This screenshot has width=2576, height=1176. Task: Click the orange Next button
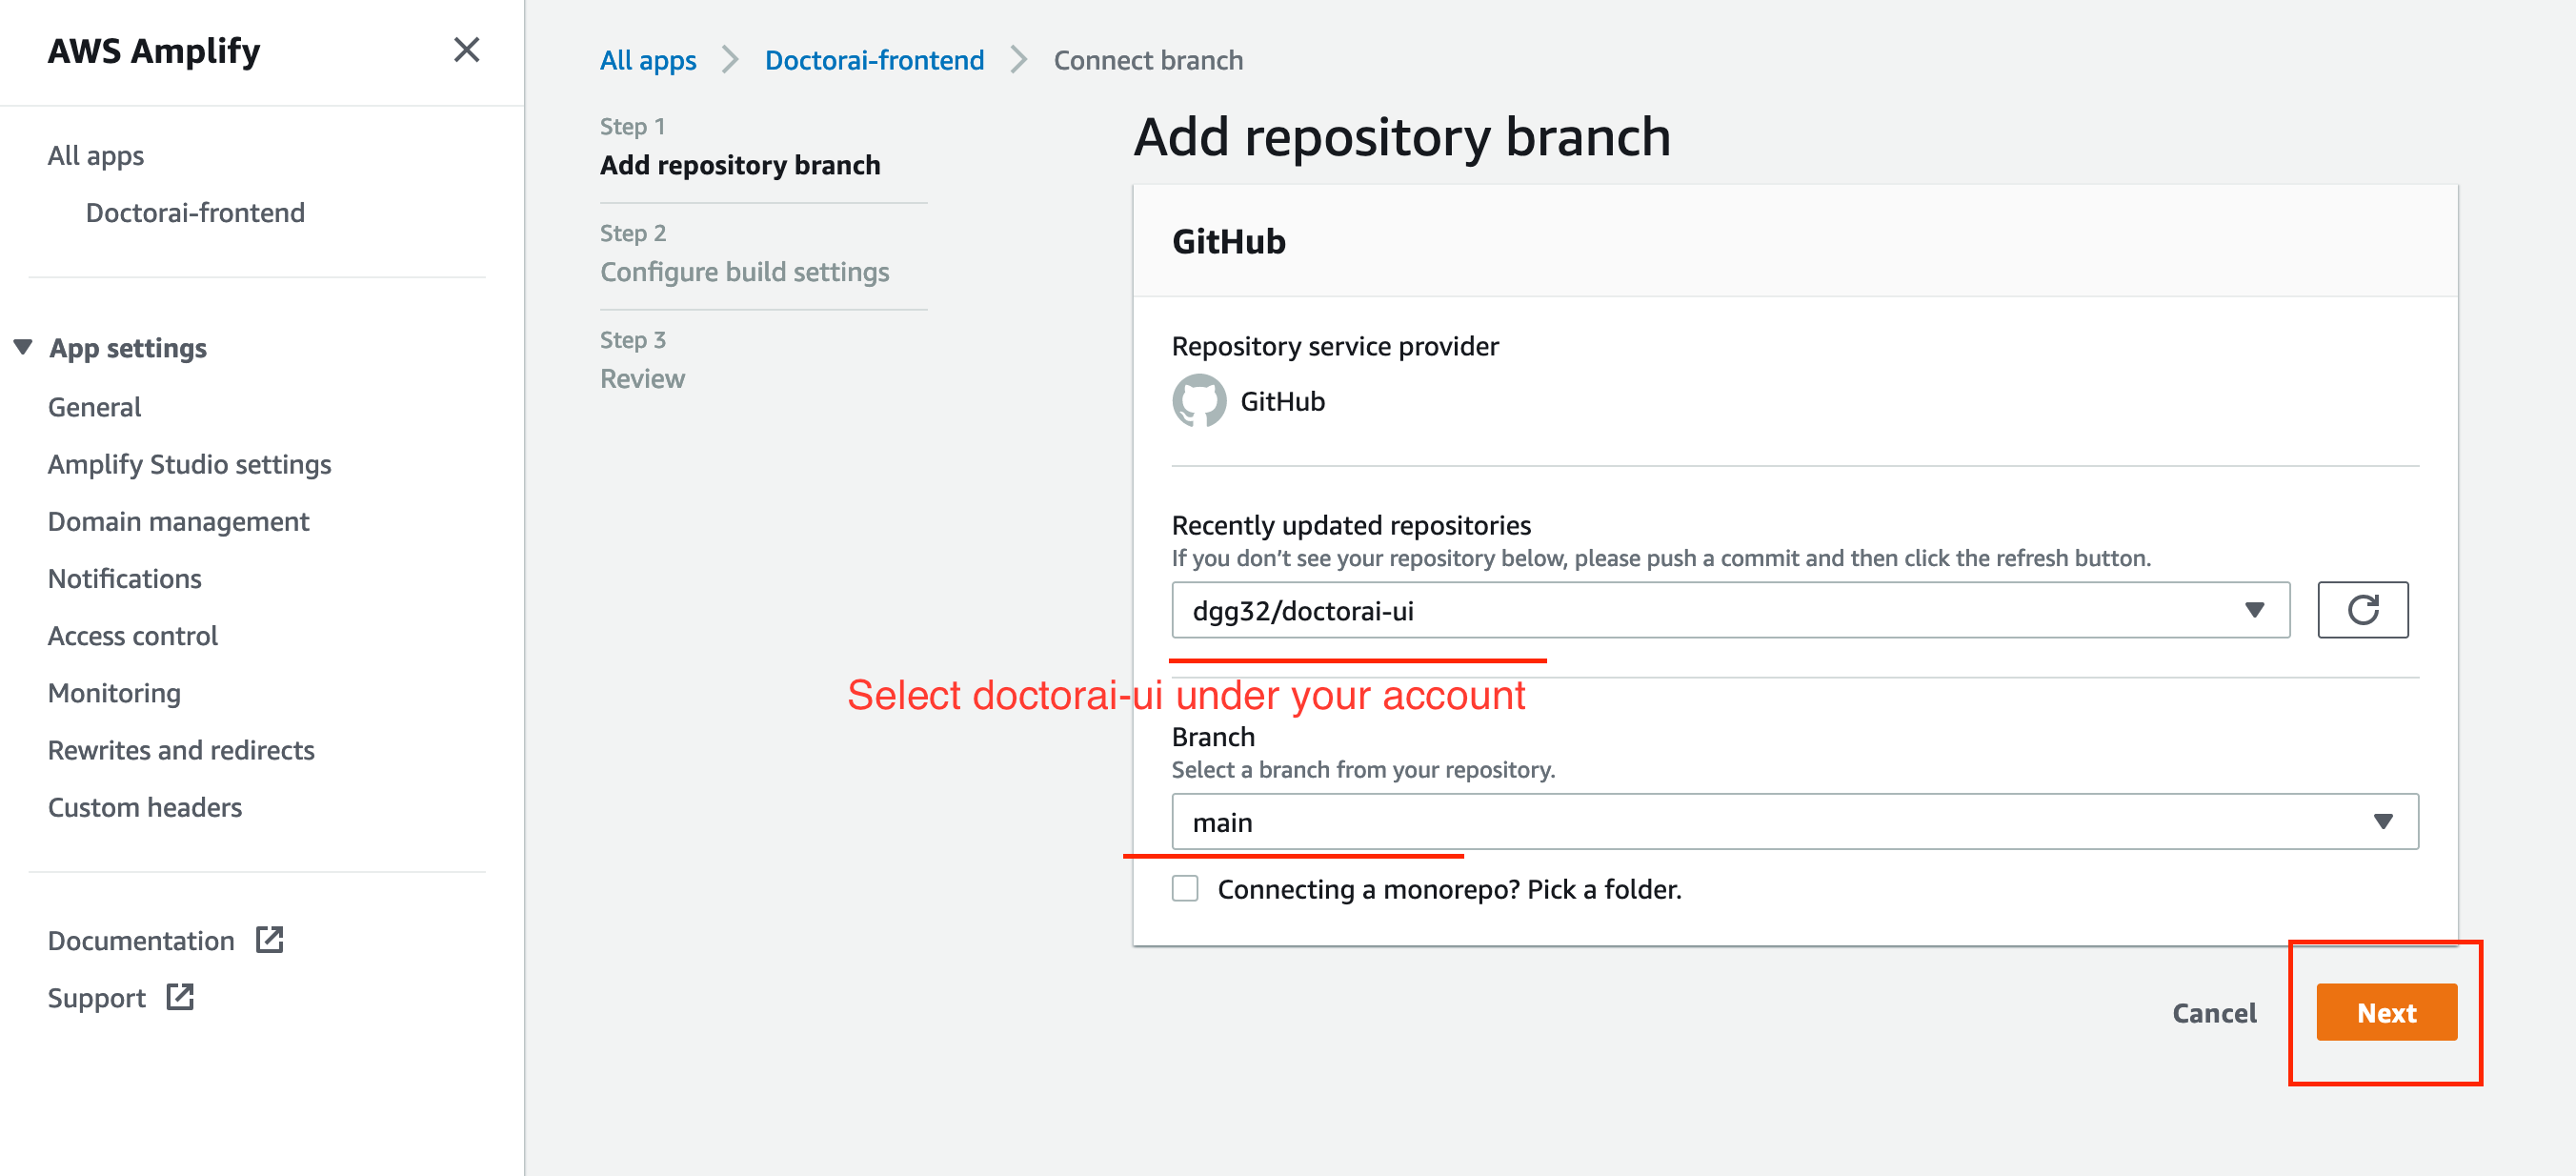click(x=2386, y=1013)
